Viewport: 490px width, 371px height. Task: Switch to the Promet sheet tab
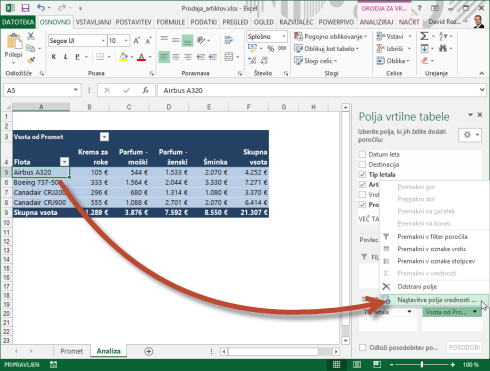(x=72, y=351)
